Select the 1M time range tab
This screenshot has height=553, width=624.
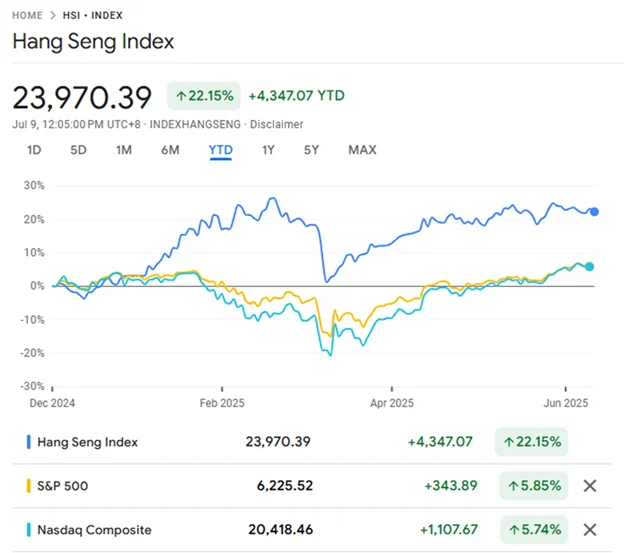124,150
